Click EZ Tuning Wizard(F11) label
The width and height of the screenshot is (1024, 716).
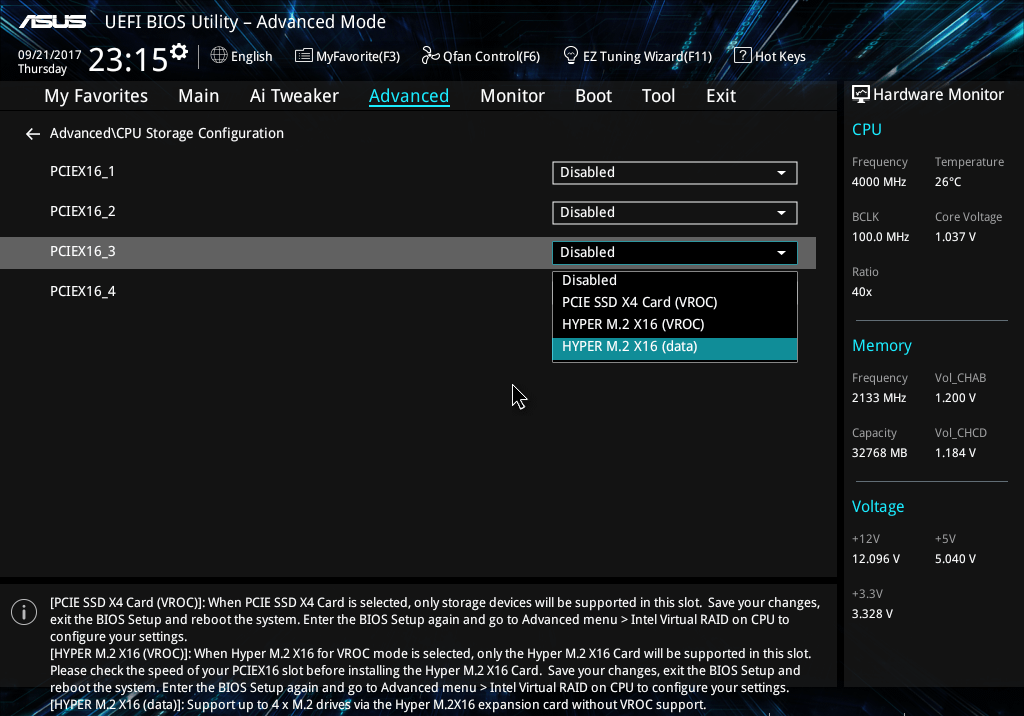coord(647,57)
